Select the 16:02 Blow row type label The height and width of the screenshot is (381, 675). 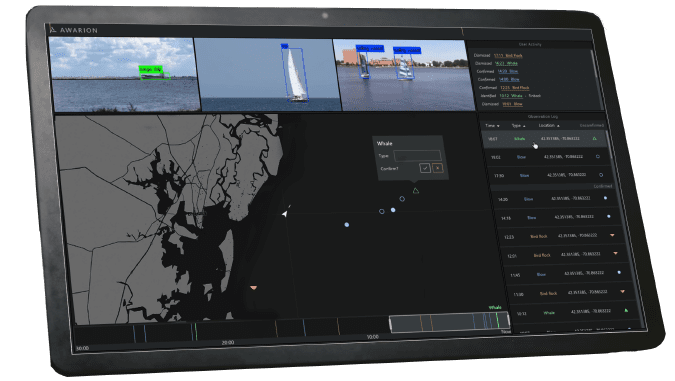(521, 157)
